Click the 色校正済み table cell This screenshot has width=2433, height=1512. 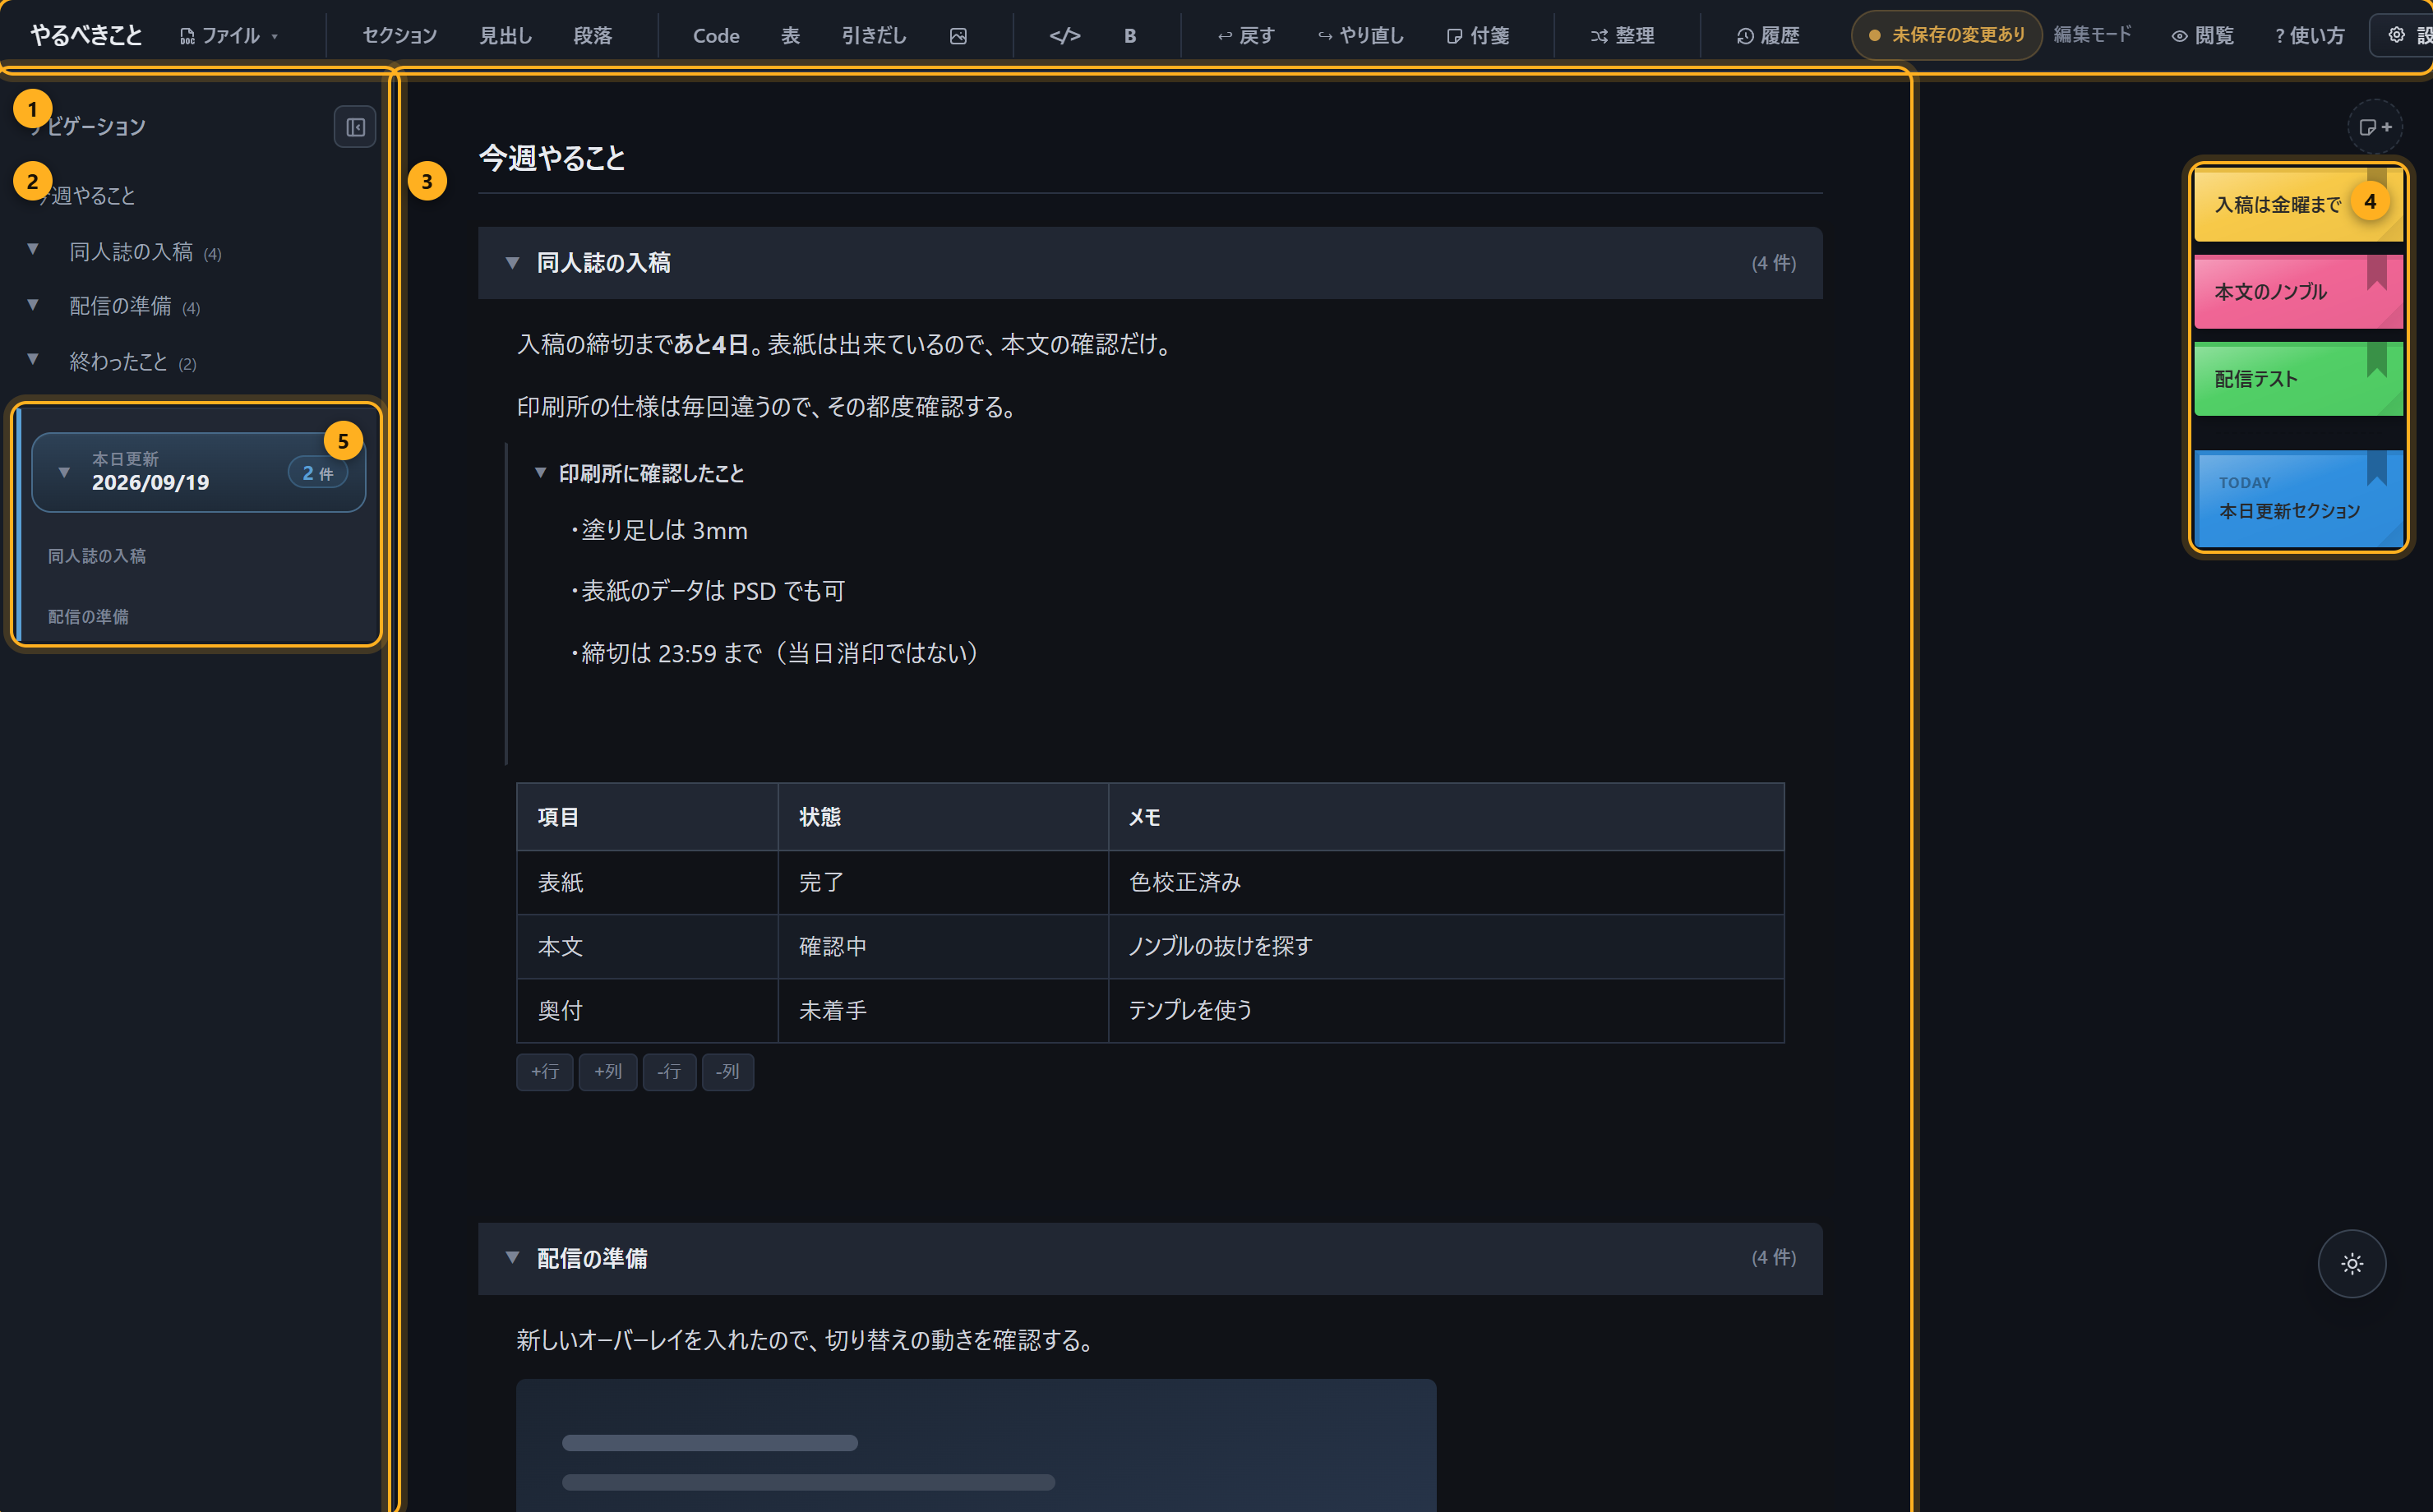(1446, 882)
